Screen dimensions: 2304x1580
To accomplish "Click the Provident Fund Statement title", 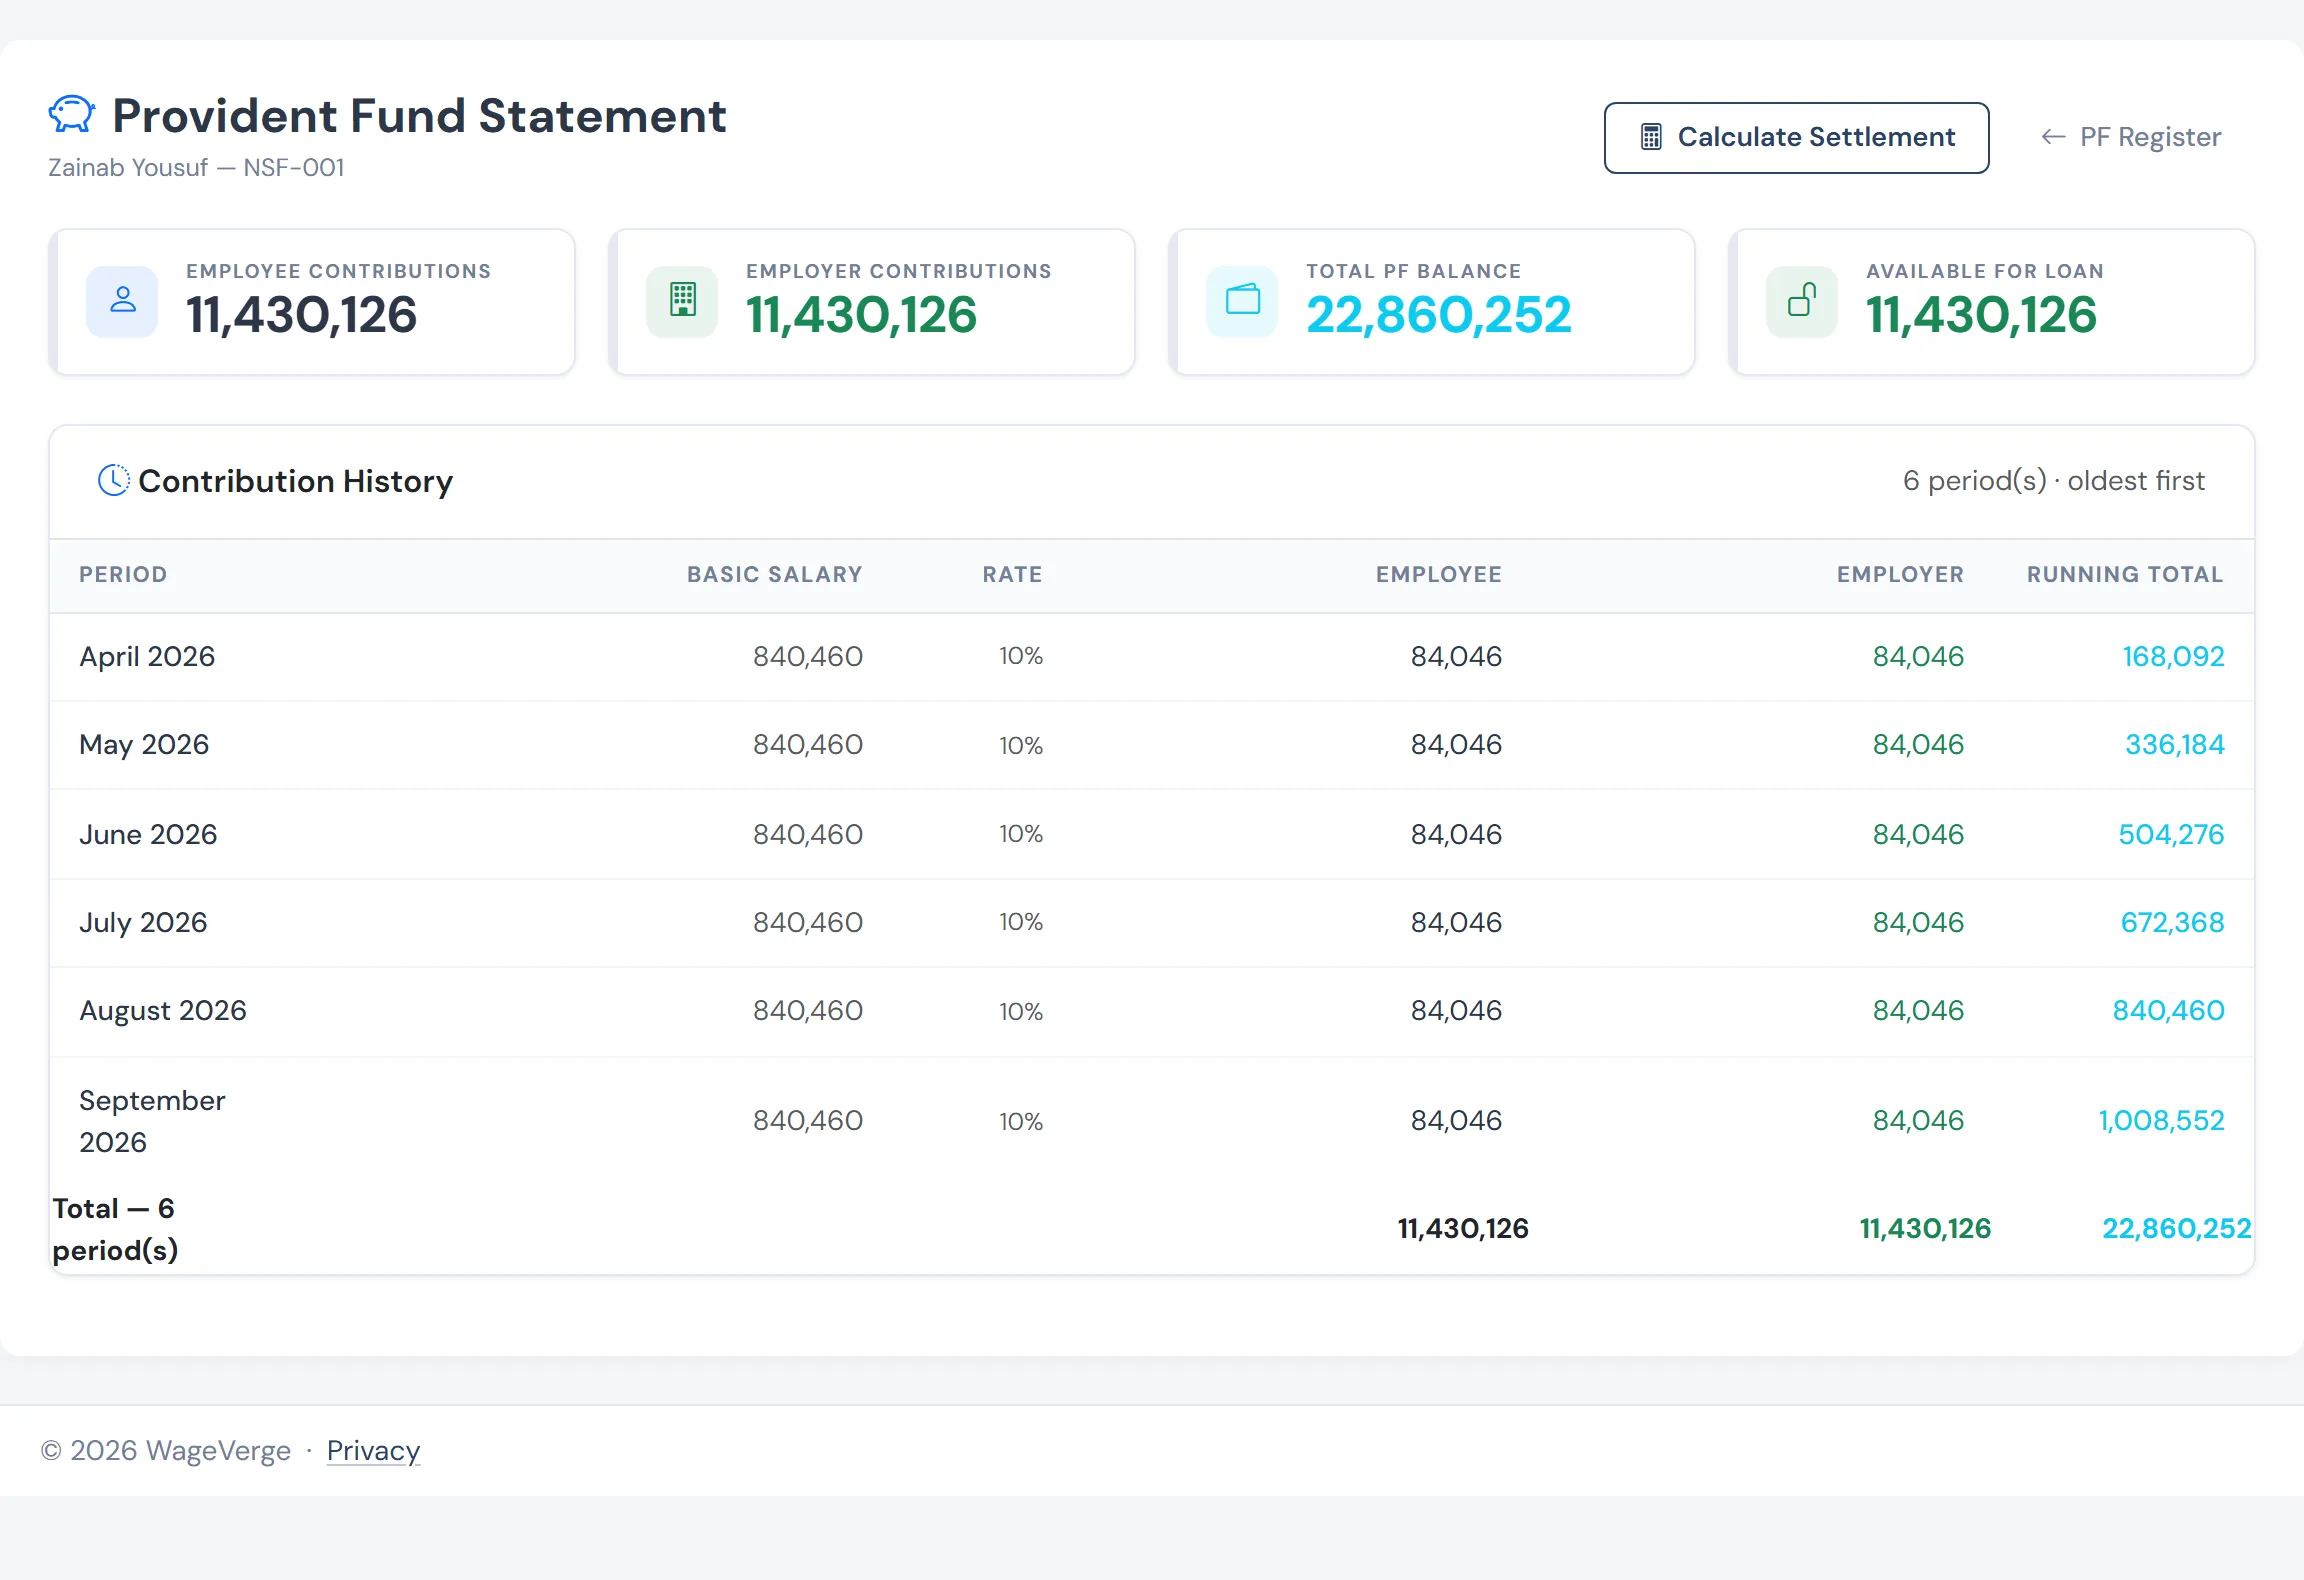I will pos(419,115).
